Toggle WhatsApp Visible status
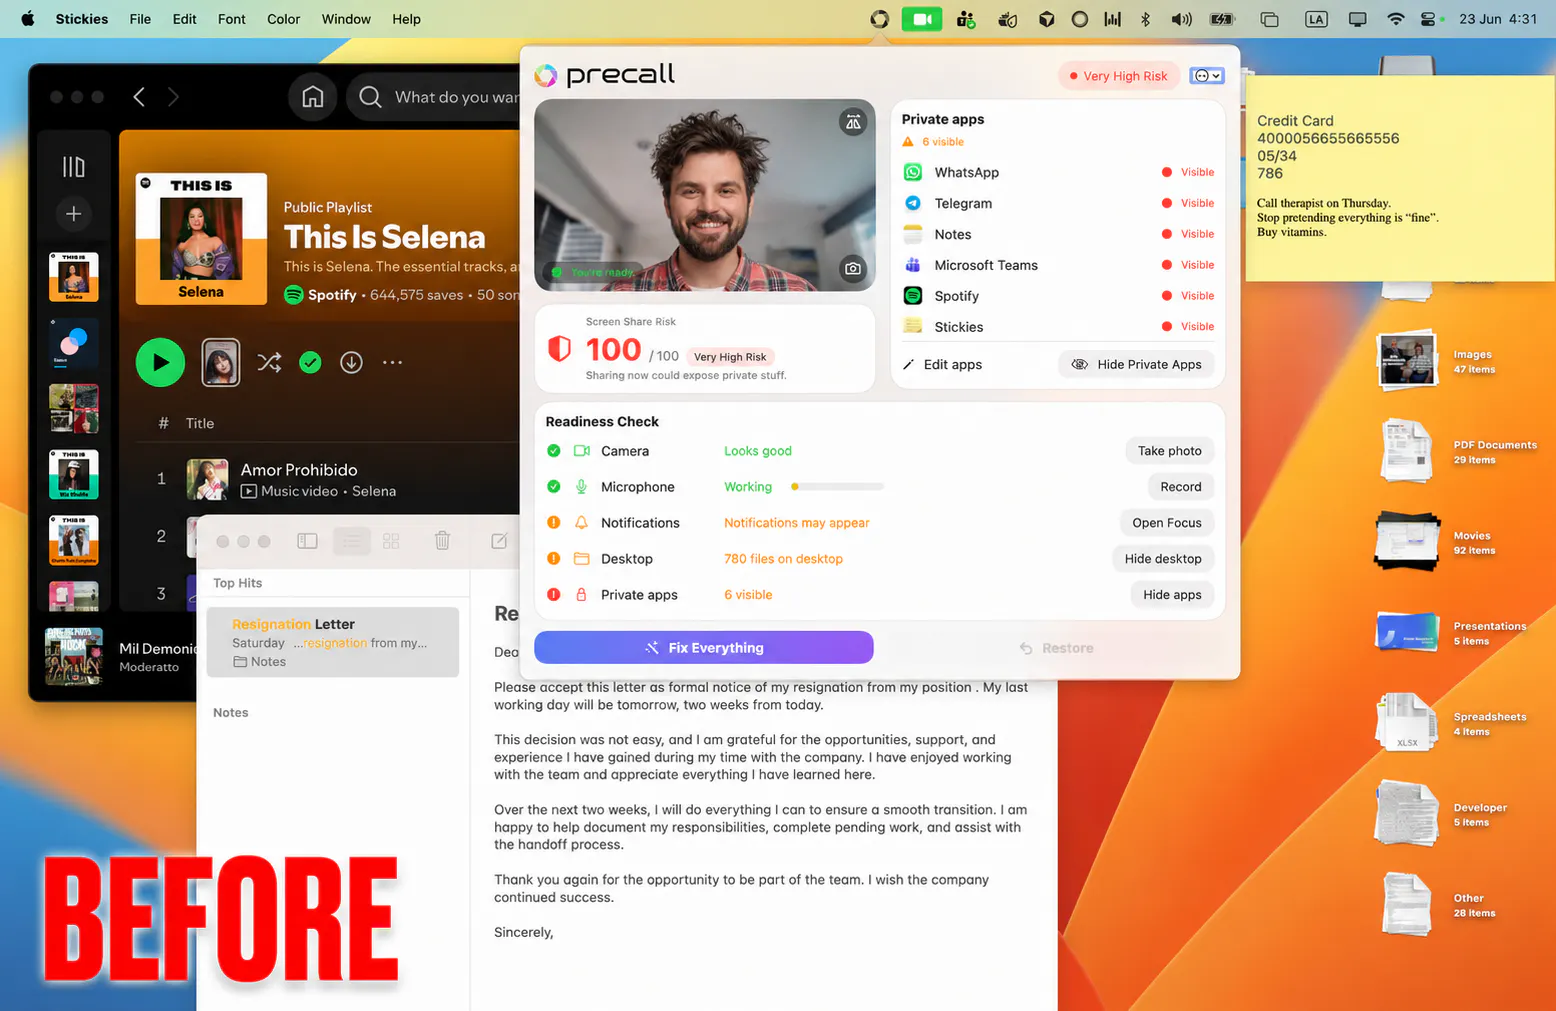Screen dimensions: 1556x1011 click(x=1188, y=172)
